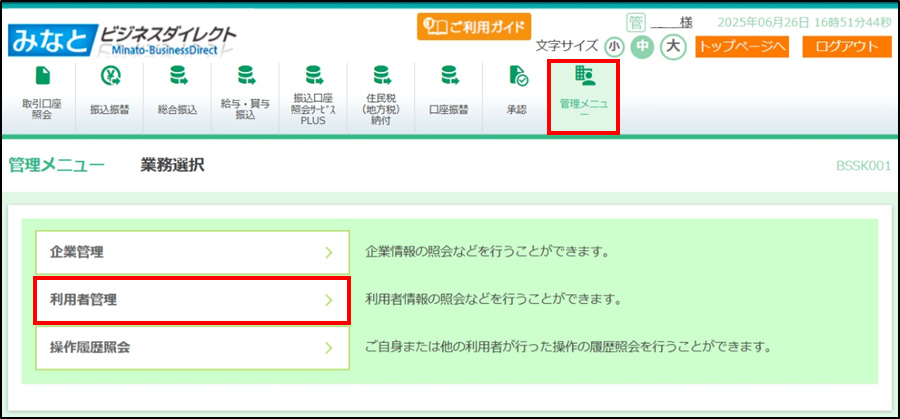
Task: Click description 利用者情報の照会などを行うことができます。
Action: 494,300
